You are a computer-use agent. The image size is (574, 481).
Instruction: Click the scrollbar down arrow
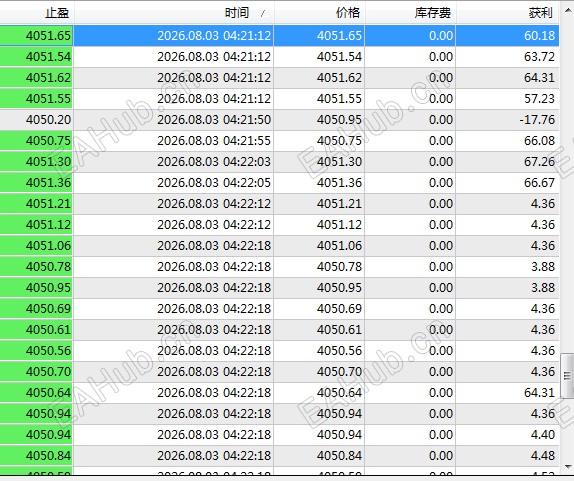567,467
